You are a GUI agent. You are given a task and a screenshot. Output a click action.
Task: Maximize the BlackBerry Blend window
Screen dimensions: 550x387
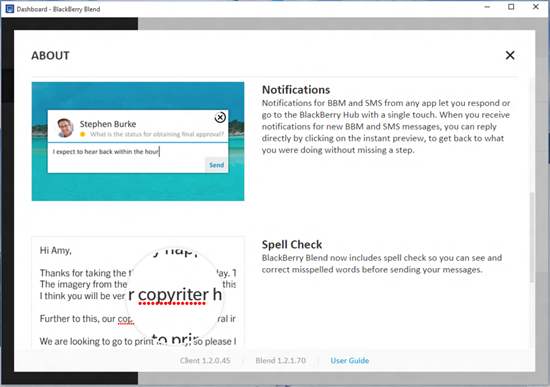(511, 7)
